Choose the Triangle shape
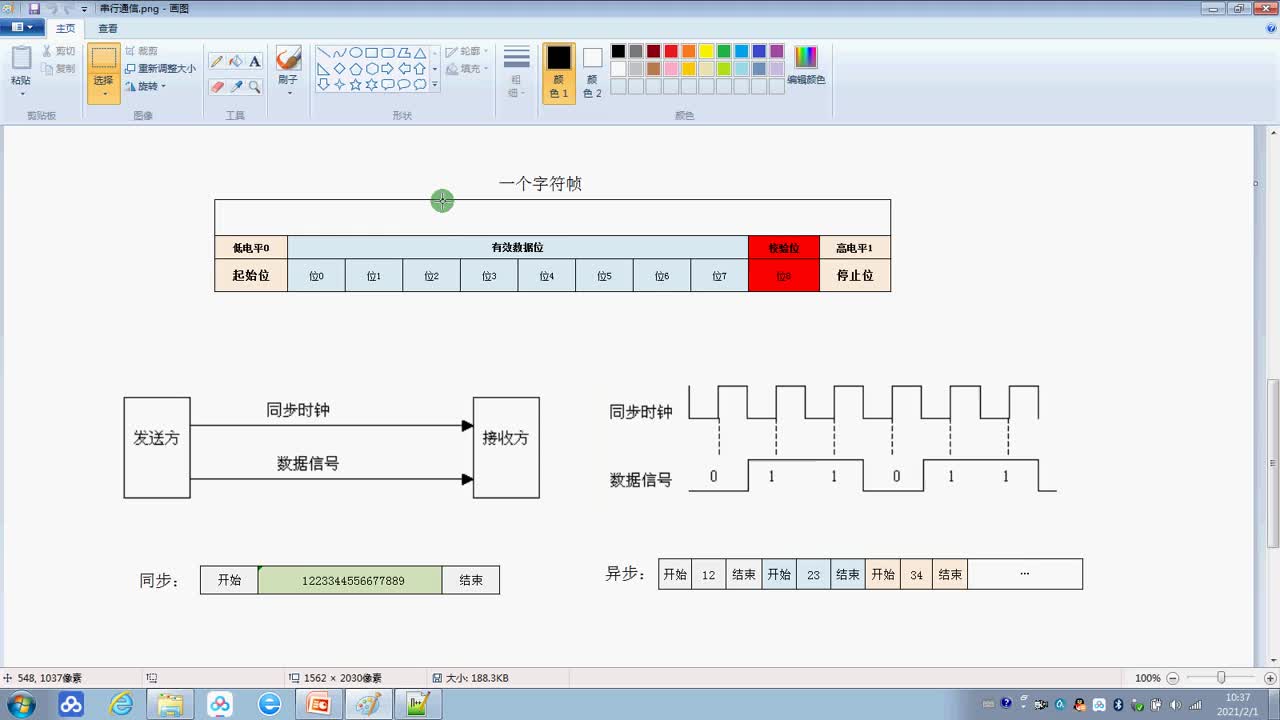Viewport: 1280px width, 720px height. pos(420,53)
